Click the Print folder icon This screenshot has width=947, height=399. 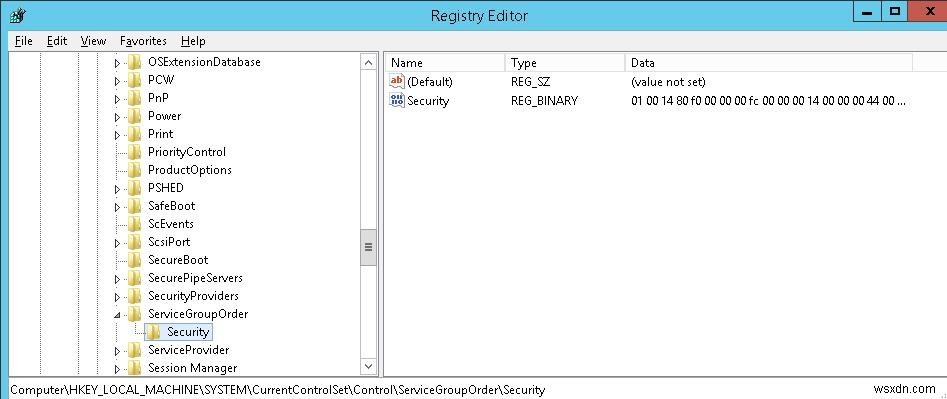click(135, 134)
